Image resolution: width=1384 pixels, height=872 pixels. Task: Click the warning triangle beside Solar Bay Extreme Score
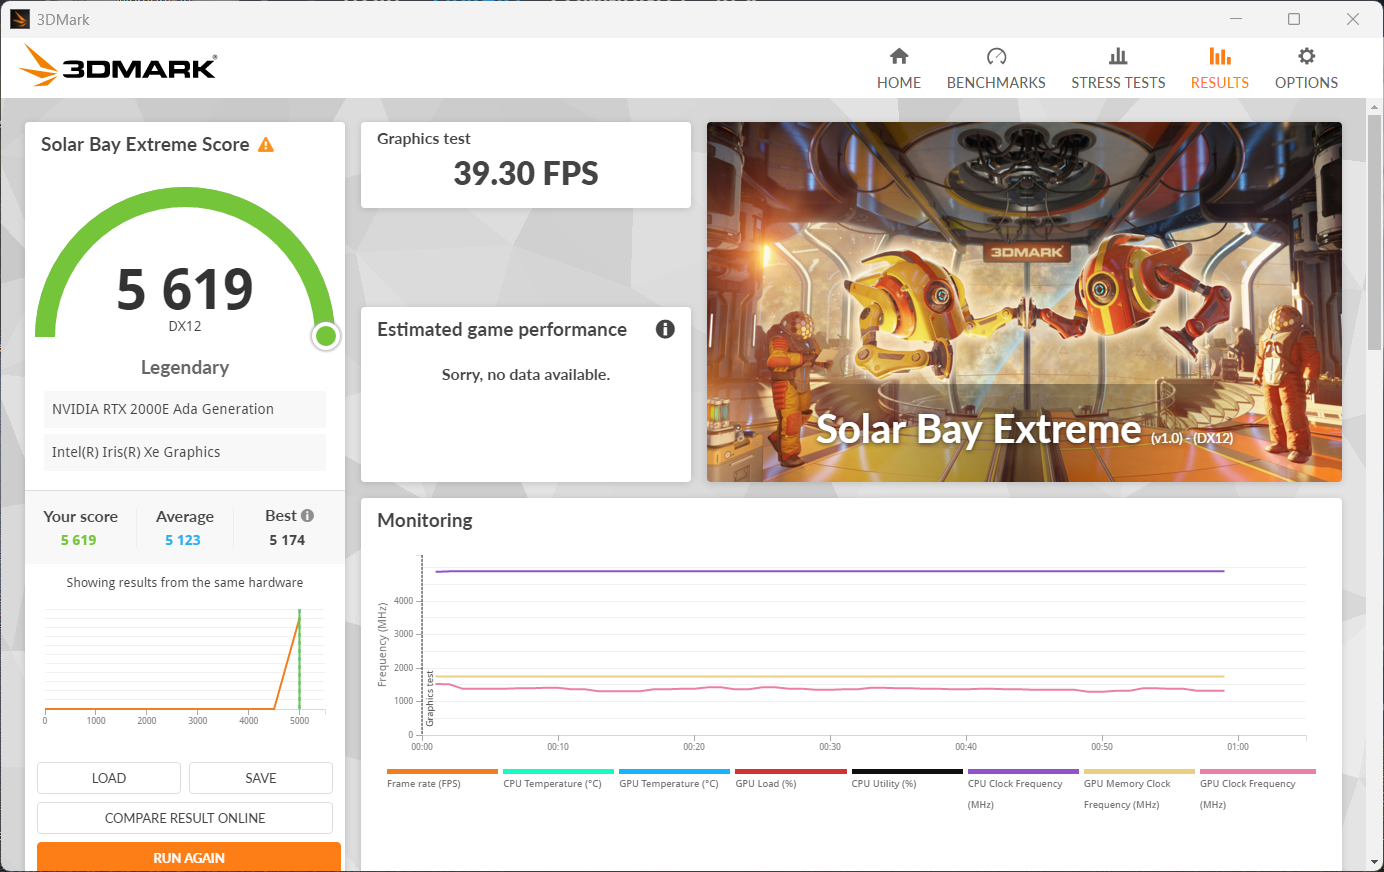tap(266, 145)
